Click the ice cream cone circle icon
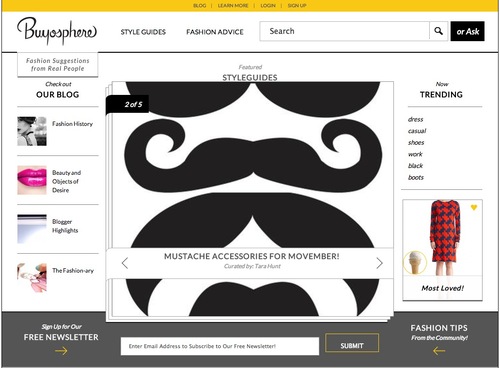Screen dimensions: 500x368 click(415, 263)
